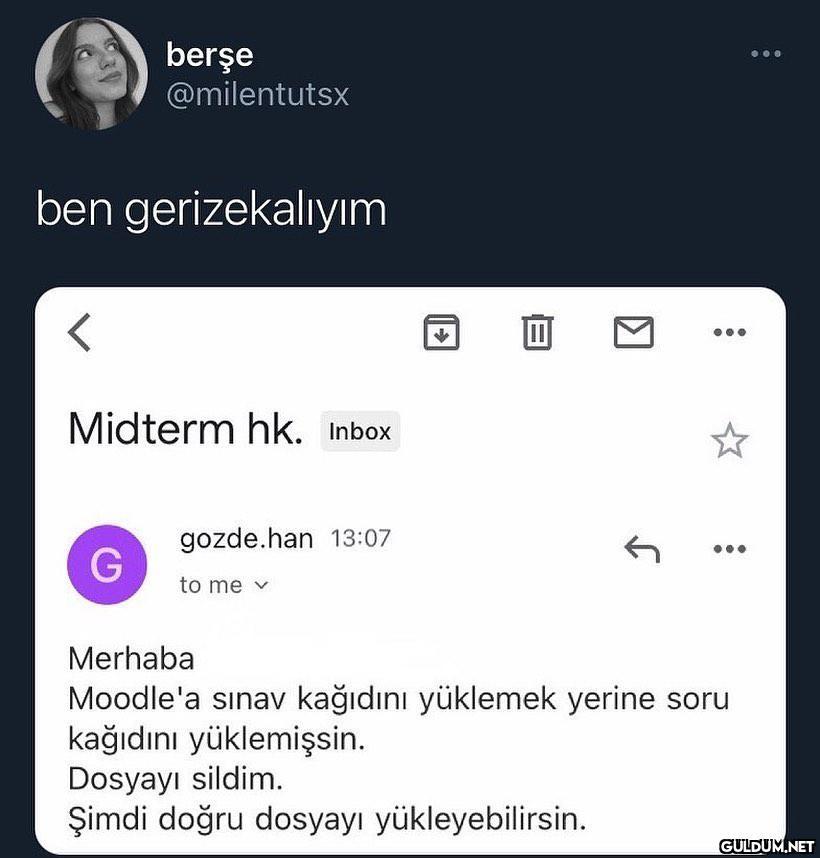Star the Midterm hk. email
Viewport: 820px width, 858px height.
[729, 440]
